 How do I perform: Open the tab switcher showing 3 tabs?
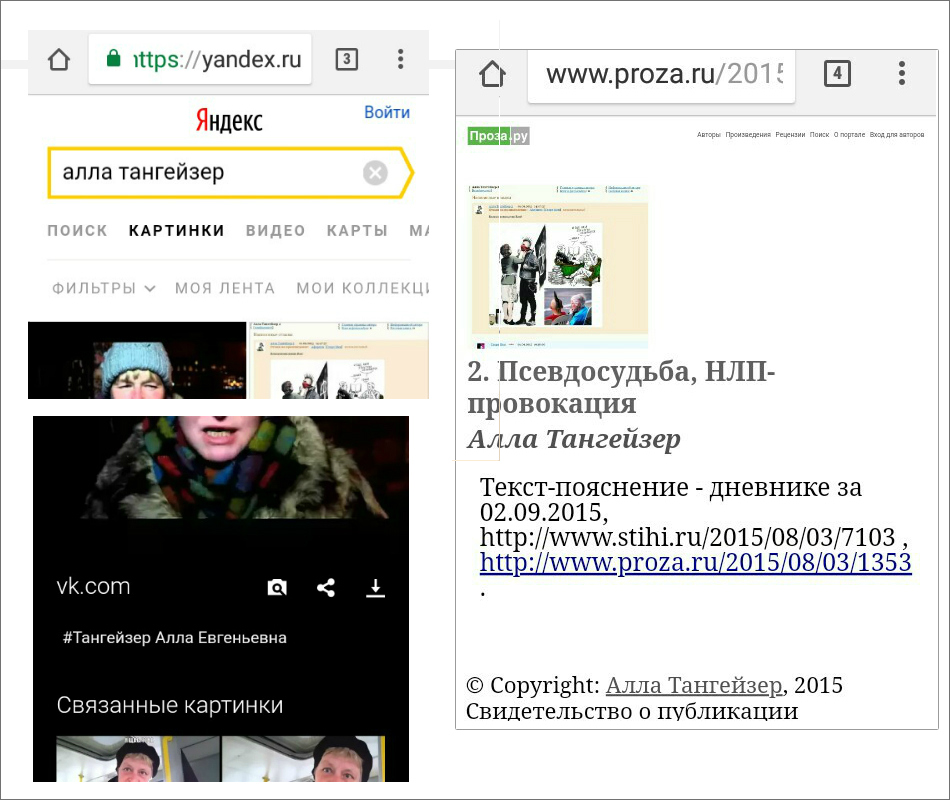coord(347,59)
